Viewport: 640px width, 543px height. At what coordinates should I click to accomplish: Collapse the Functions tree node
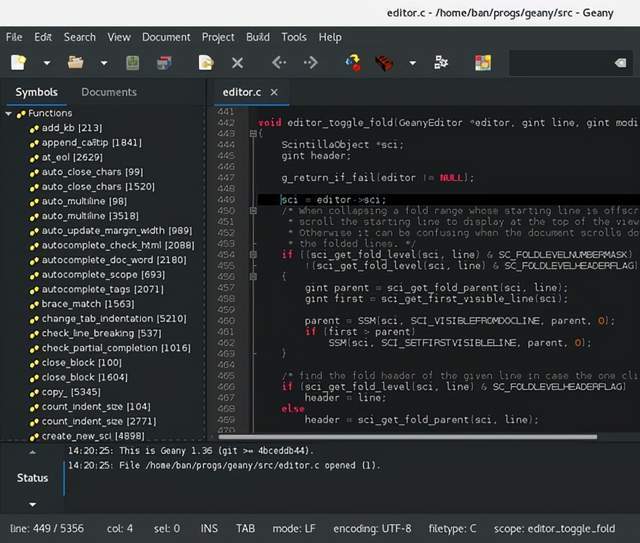[x=9, y=114]
